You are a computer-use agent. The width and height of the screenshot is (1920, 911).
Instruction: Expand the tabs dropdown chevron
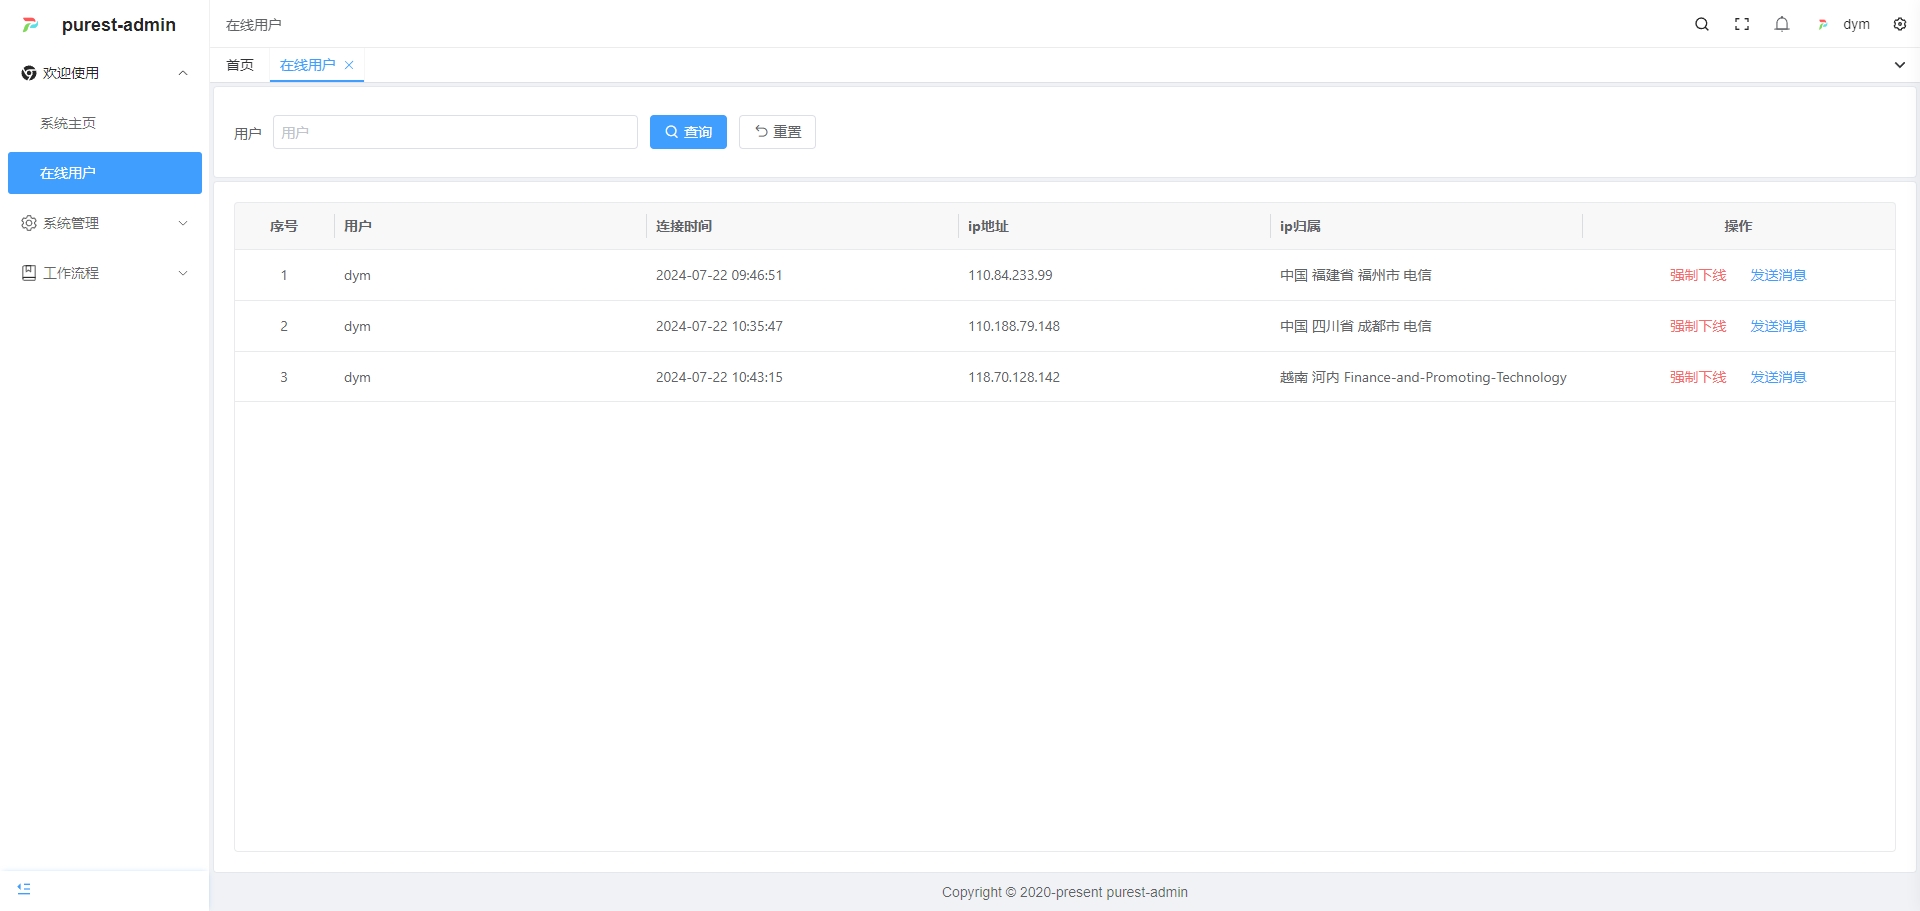1900,65
